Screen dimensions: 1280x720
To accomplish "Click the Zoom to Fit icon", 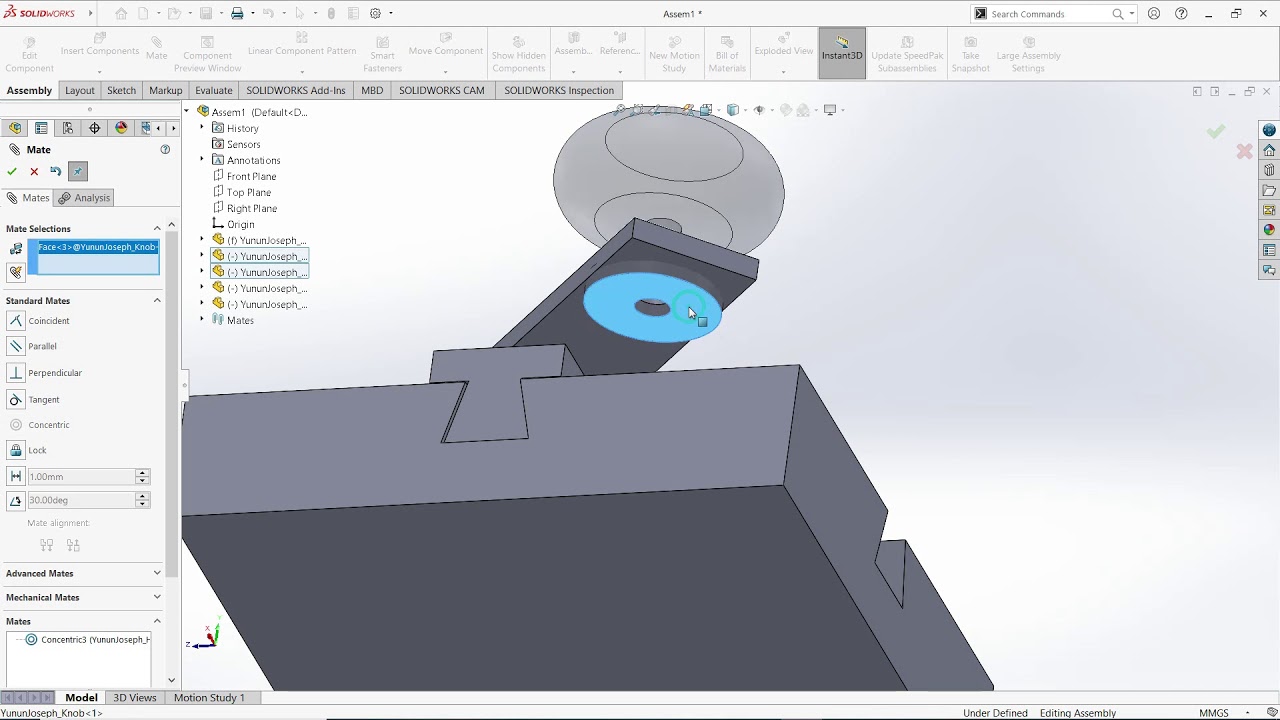I will point(620,110).
